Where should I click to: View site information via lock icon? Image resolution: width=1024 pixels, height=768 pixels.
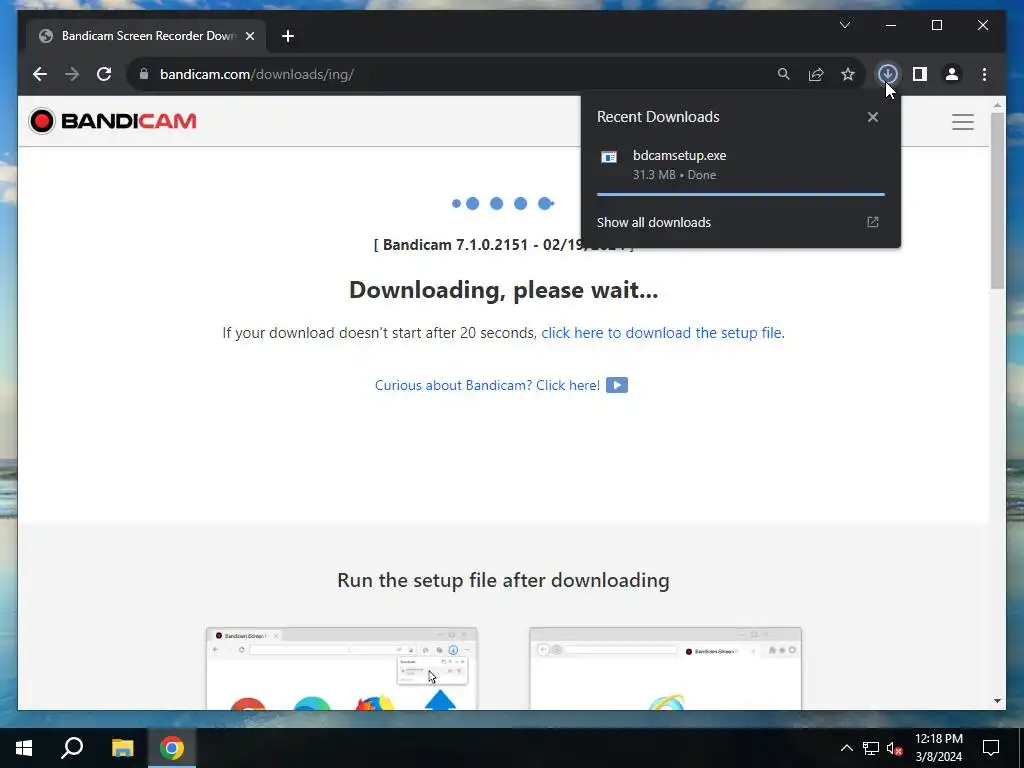(x=144, y=74)
